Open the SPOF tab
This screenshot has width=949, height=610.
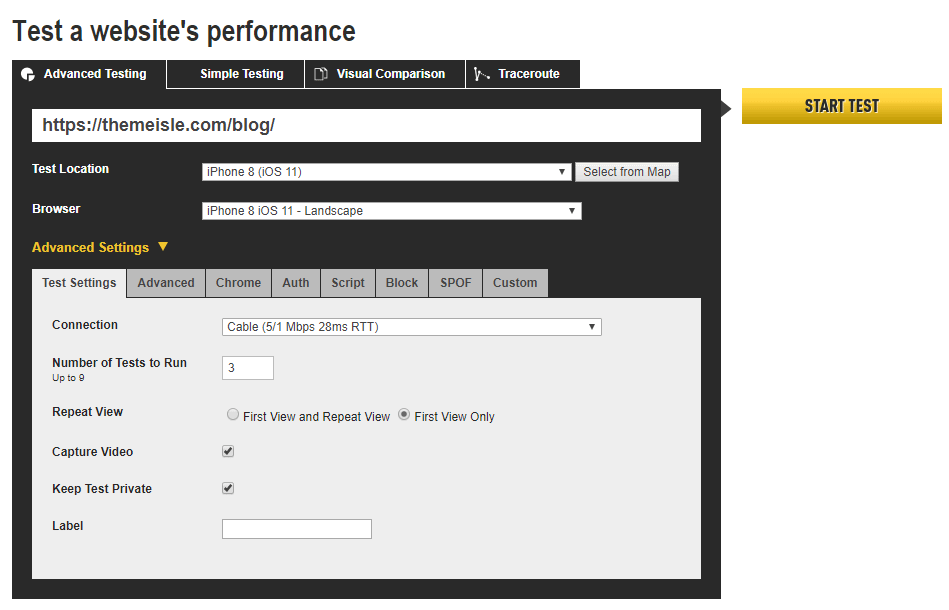click(456, 283)
